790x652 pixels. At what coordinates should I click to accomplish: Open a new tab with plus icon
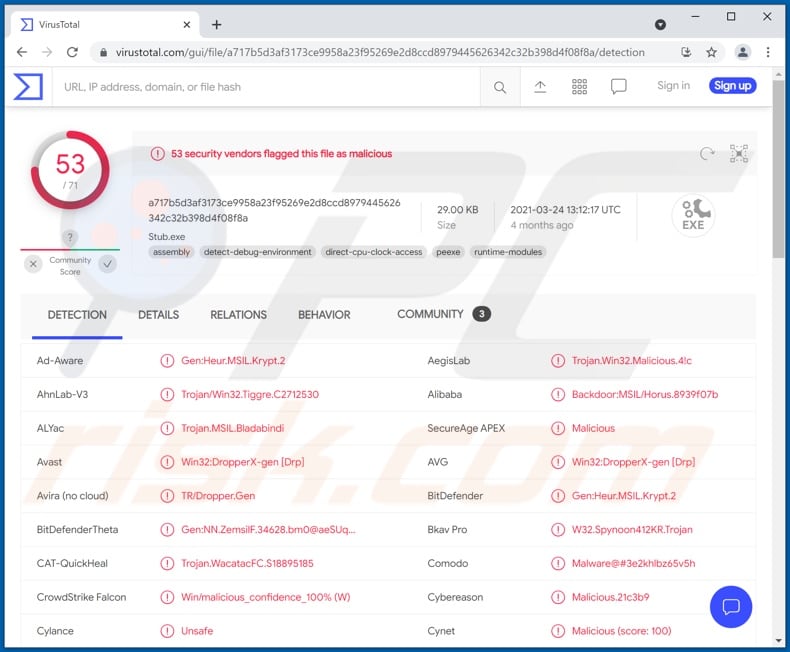(x=217, y=25)
